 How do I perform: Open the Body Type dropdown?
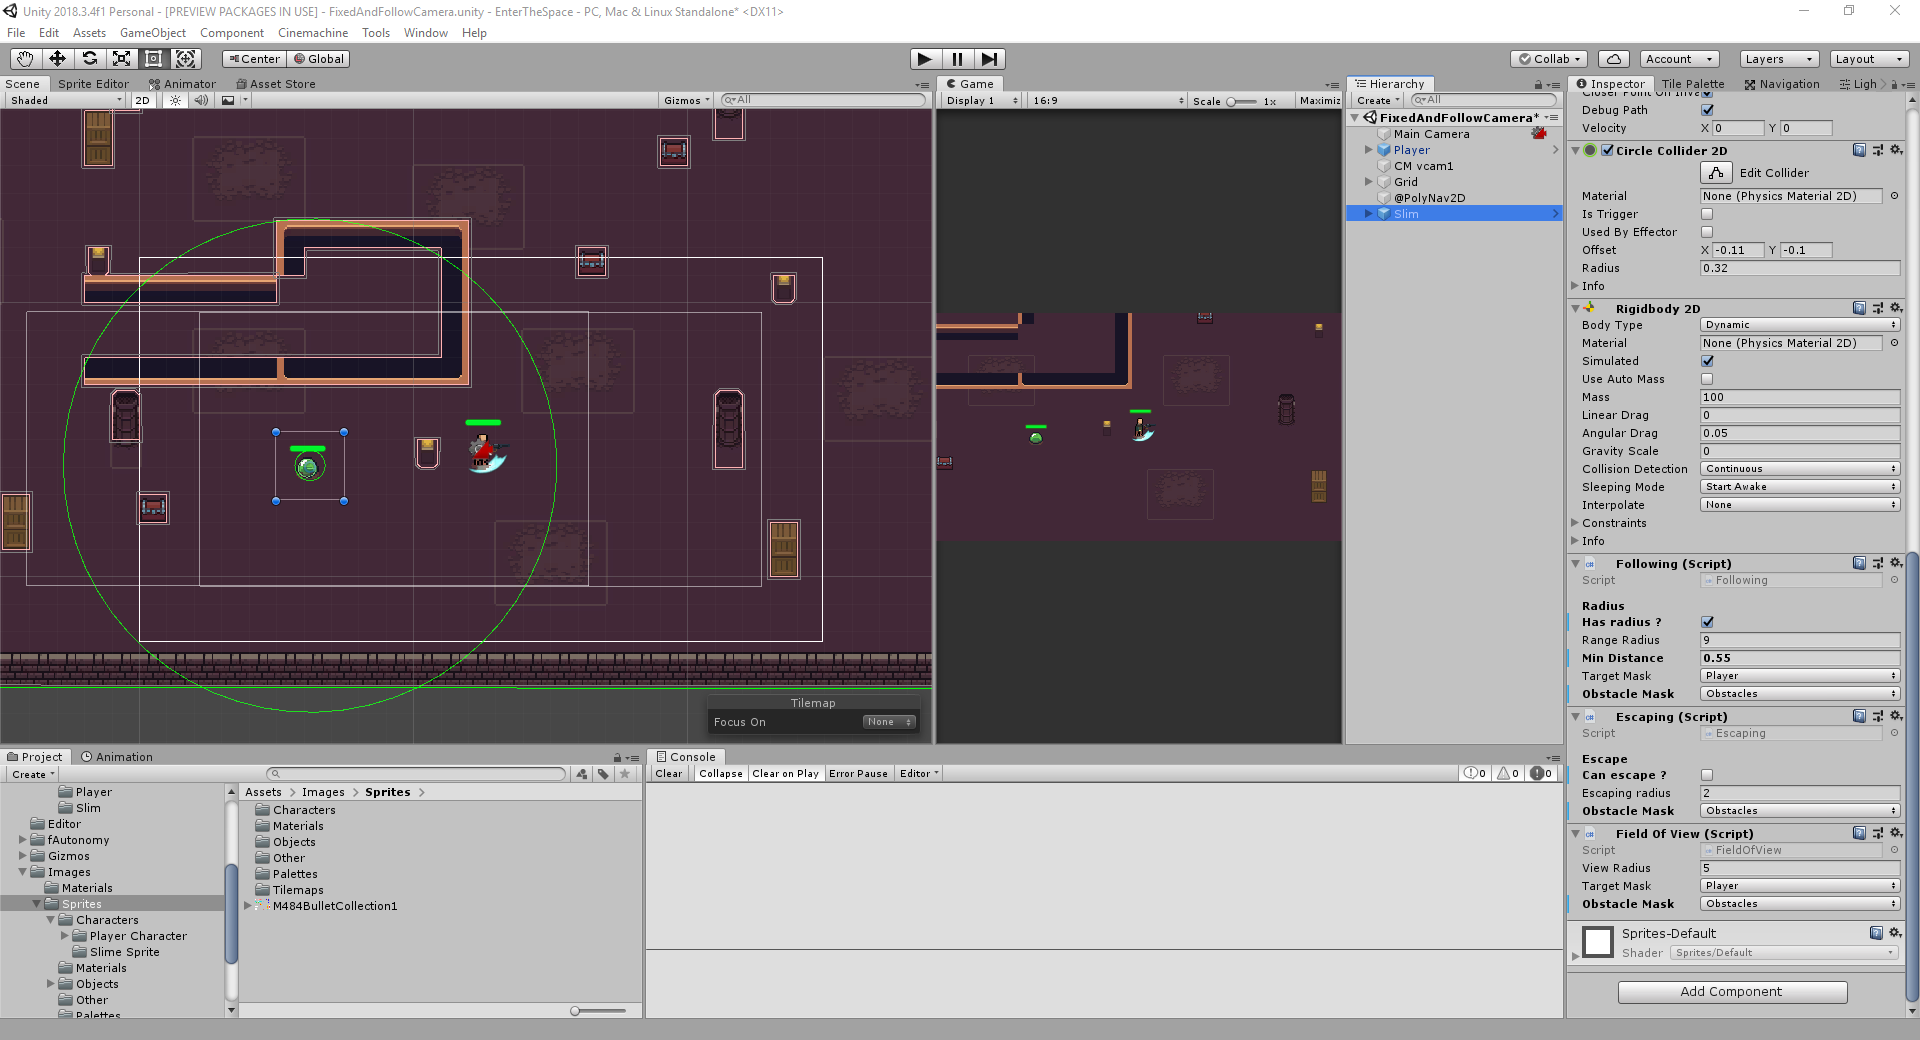point(1799,325)
